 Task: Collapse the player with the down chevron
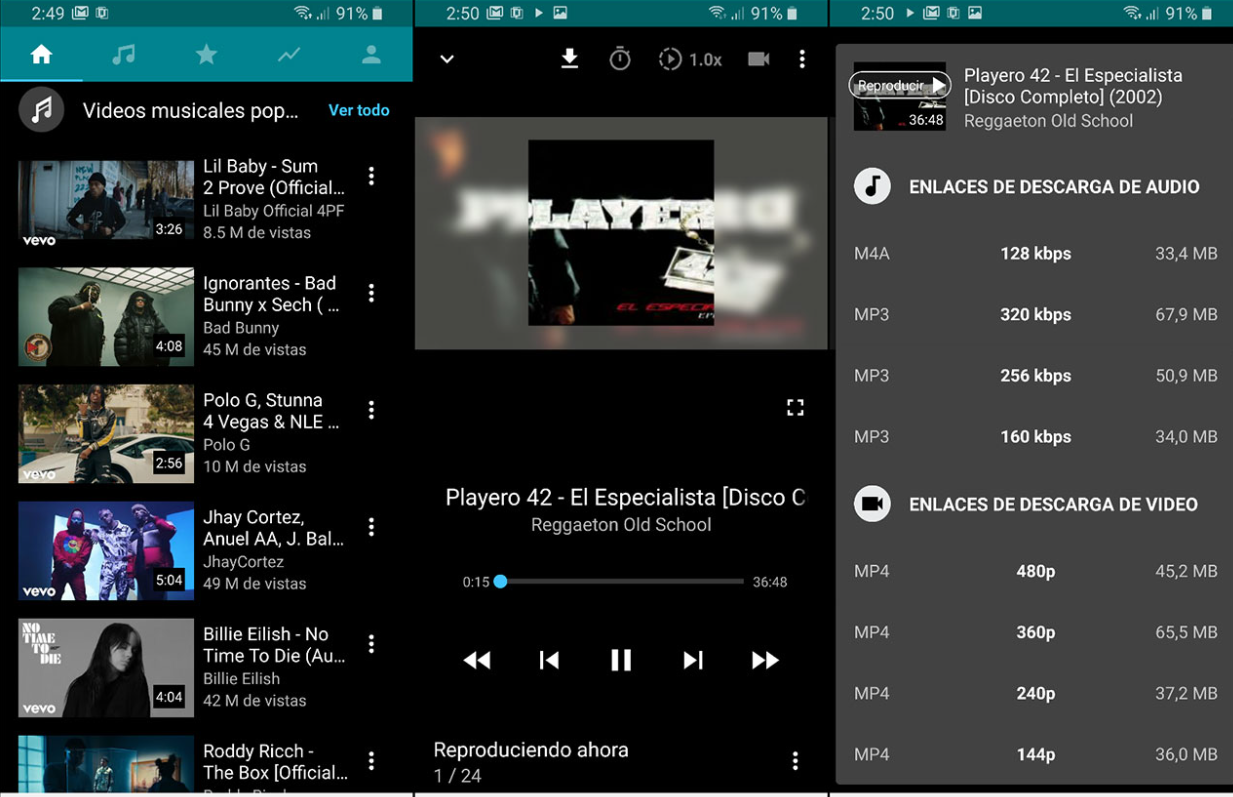[447, 59]
